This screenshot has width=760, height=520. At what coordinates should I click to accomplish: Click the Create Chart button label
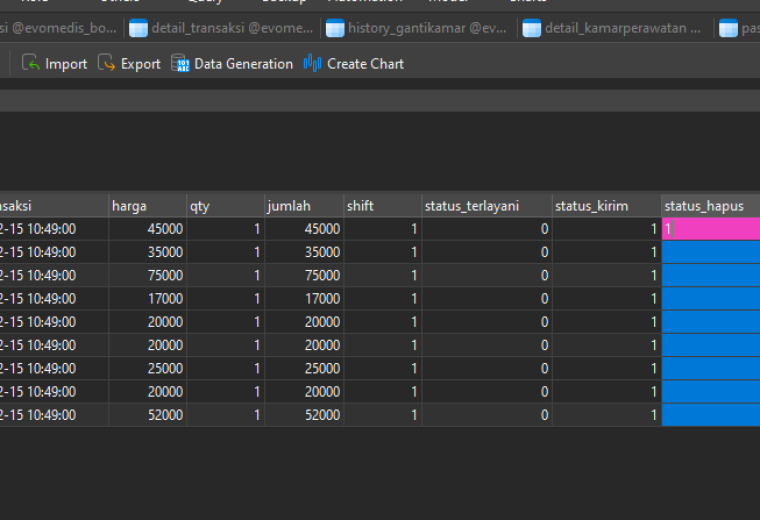(365, 64)
